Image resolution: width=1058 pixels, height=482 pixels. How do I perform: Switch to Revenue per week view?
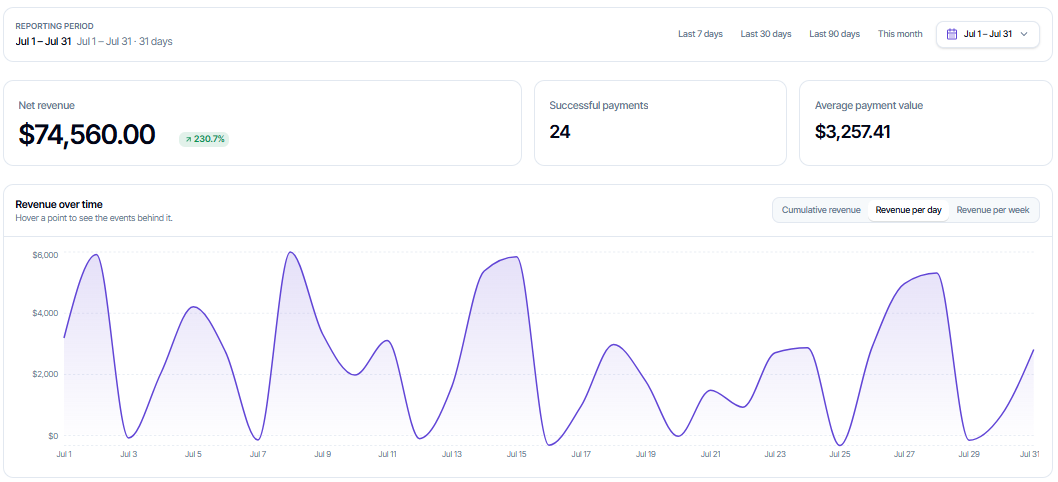click(x=993, y=210)
